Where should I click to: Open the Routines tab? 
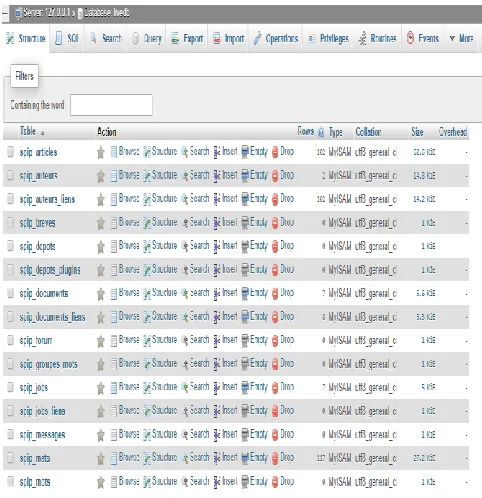pyautogui.click(x=377, y=38)
